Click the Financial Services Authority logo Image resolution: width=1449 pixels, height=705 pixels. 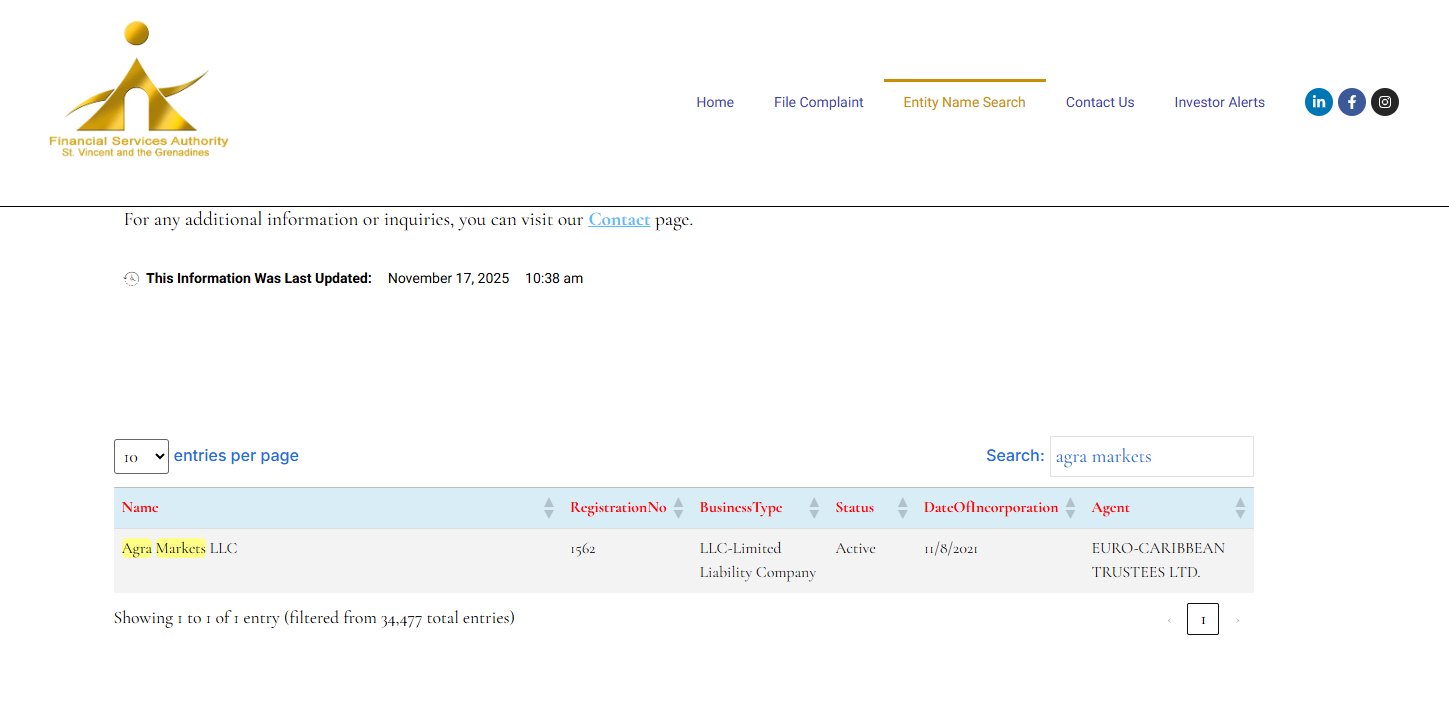[x=138, y=90]
